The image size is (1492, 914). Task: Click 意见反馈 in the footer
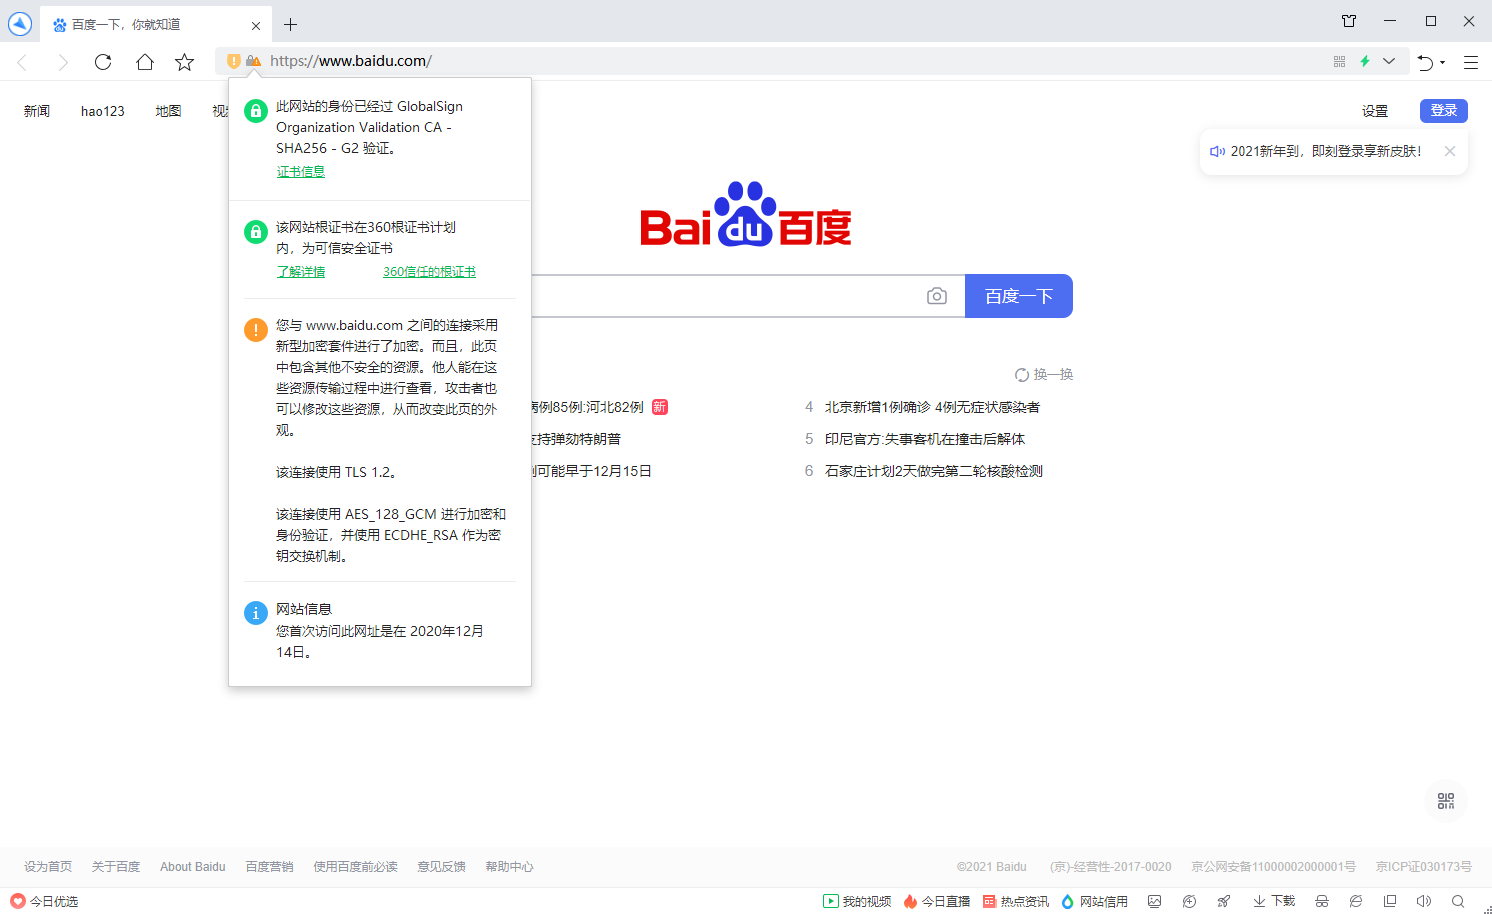click(x=442, y=867)
